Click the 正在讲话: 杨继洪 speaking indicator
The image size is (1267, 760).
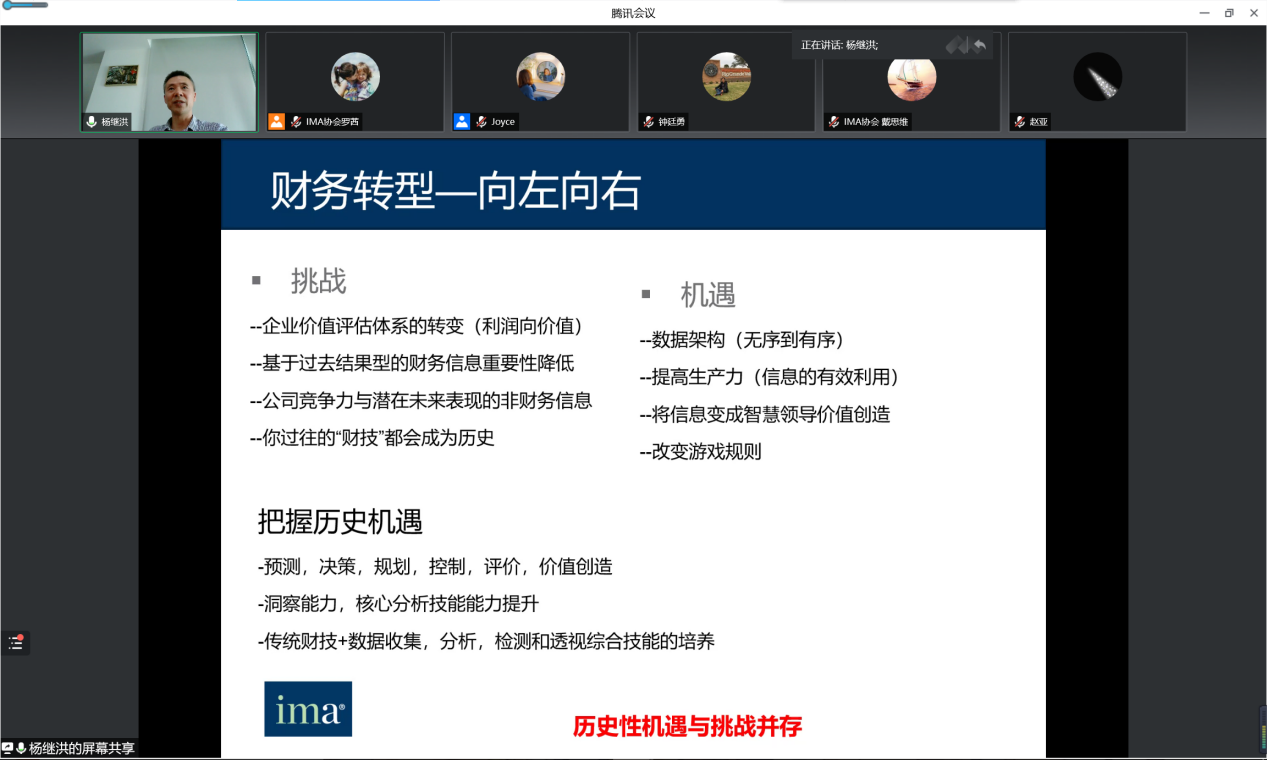click(x=840, y=45)
